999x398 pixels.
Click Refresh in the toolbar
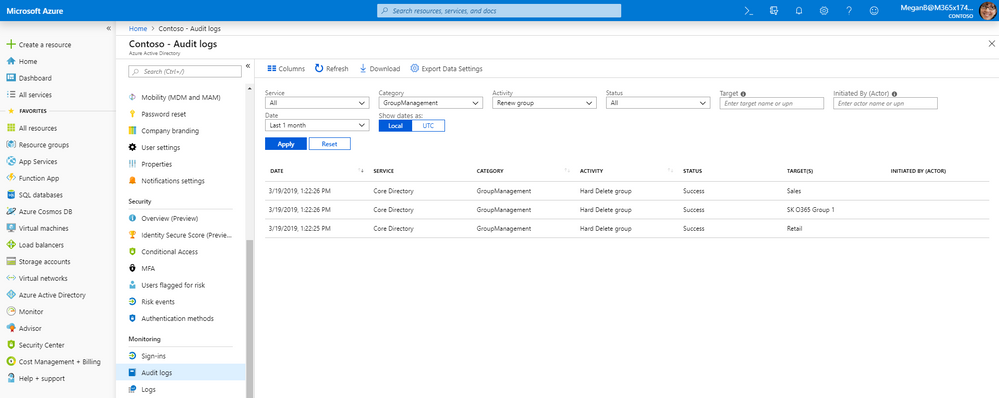(x=331, y=69)
